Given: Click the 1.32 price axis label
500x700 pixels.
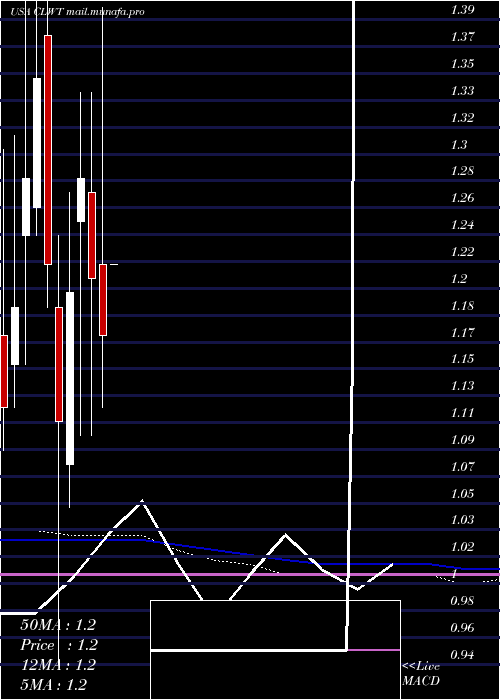Looking at the screenshot, I should point(462,118).
